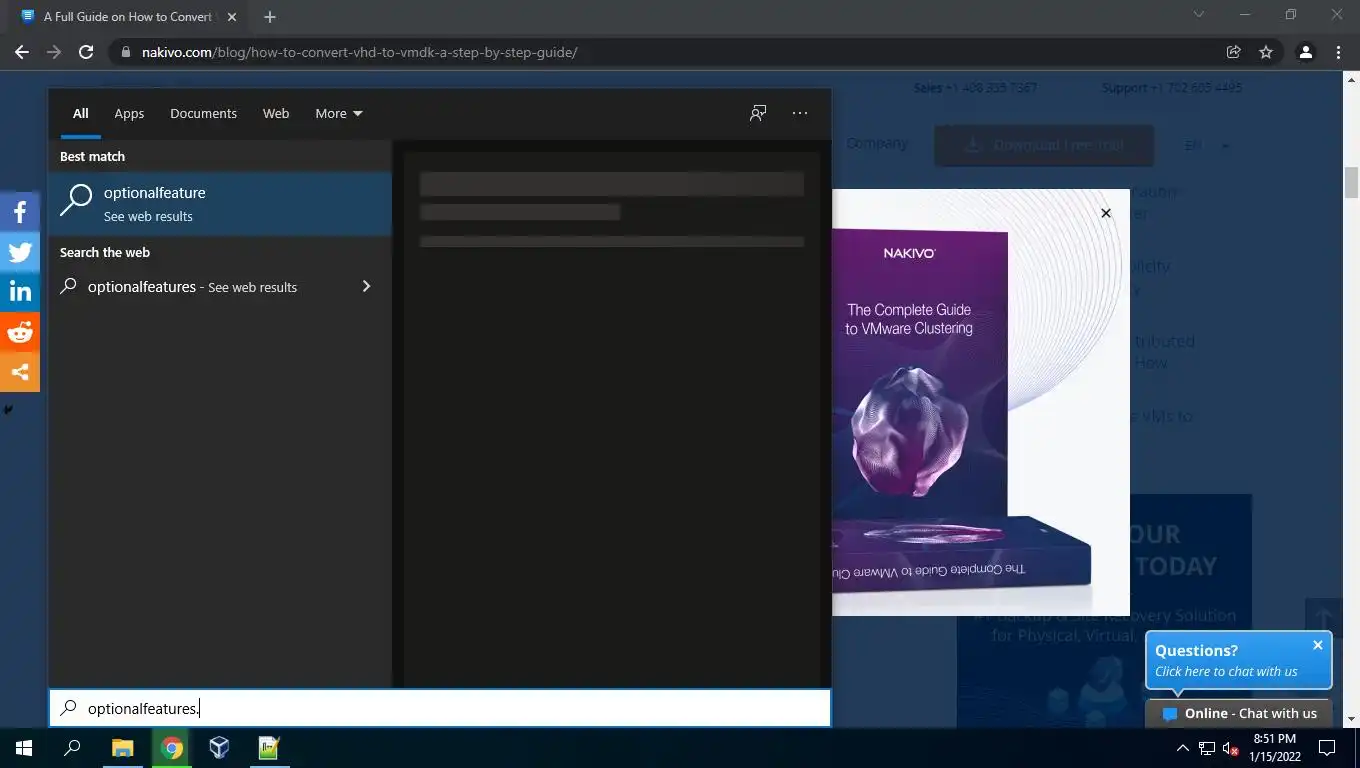Show hidden system tray icons
Screen dimensions: 1360x768
click(1182, 748)
